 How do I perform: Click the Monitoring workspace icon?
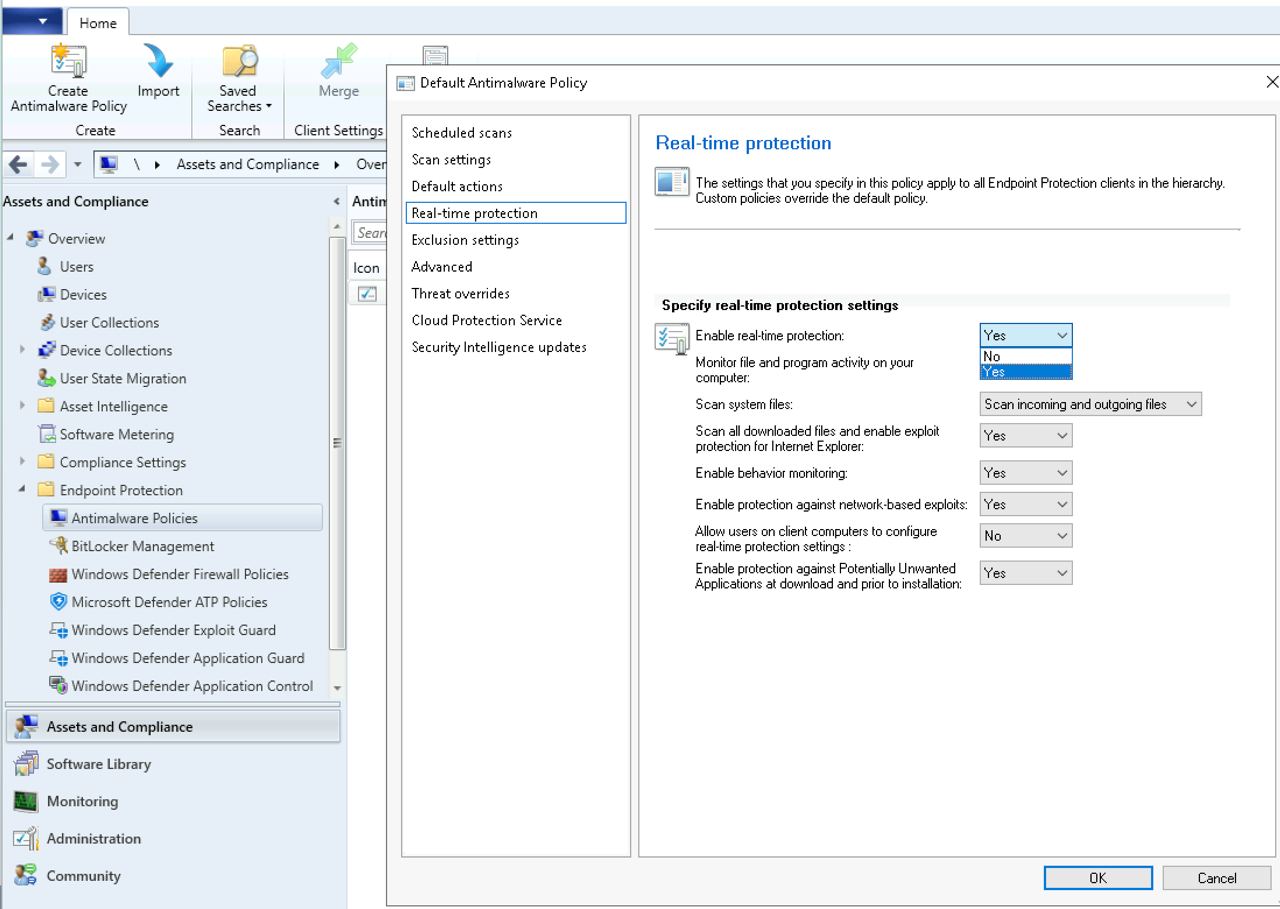tap(26, 801)
